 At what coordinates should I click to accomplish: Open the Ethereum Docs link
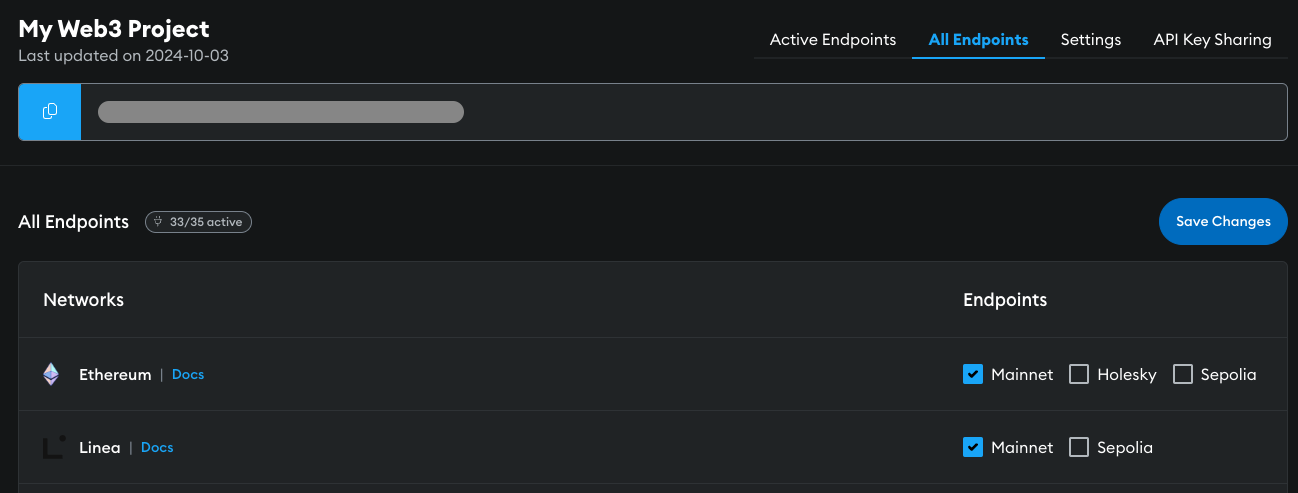(x=188, y=374)
